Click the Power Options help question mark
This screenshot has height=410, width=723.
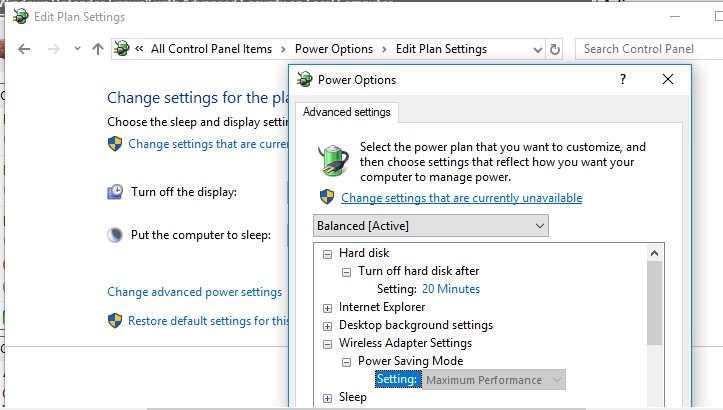(x=622, y=80)
